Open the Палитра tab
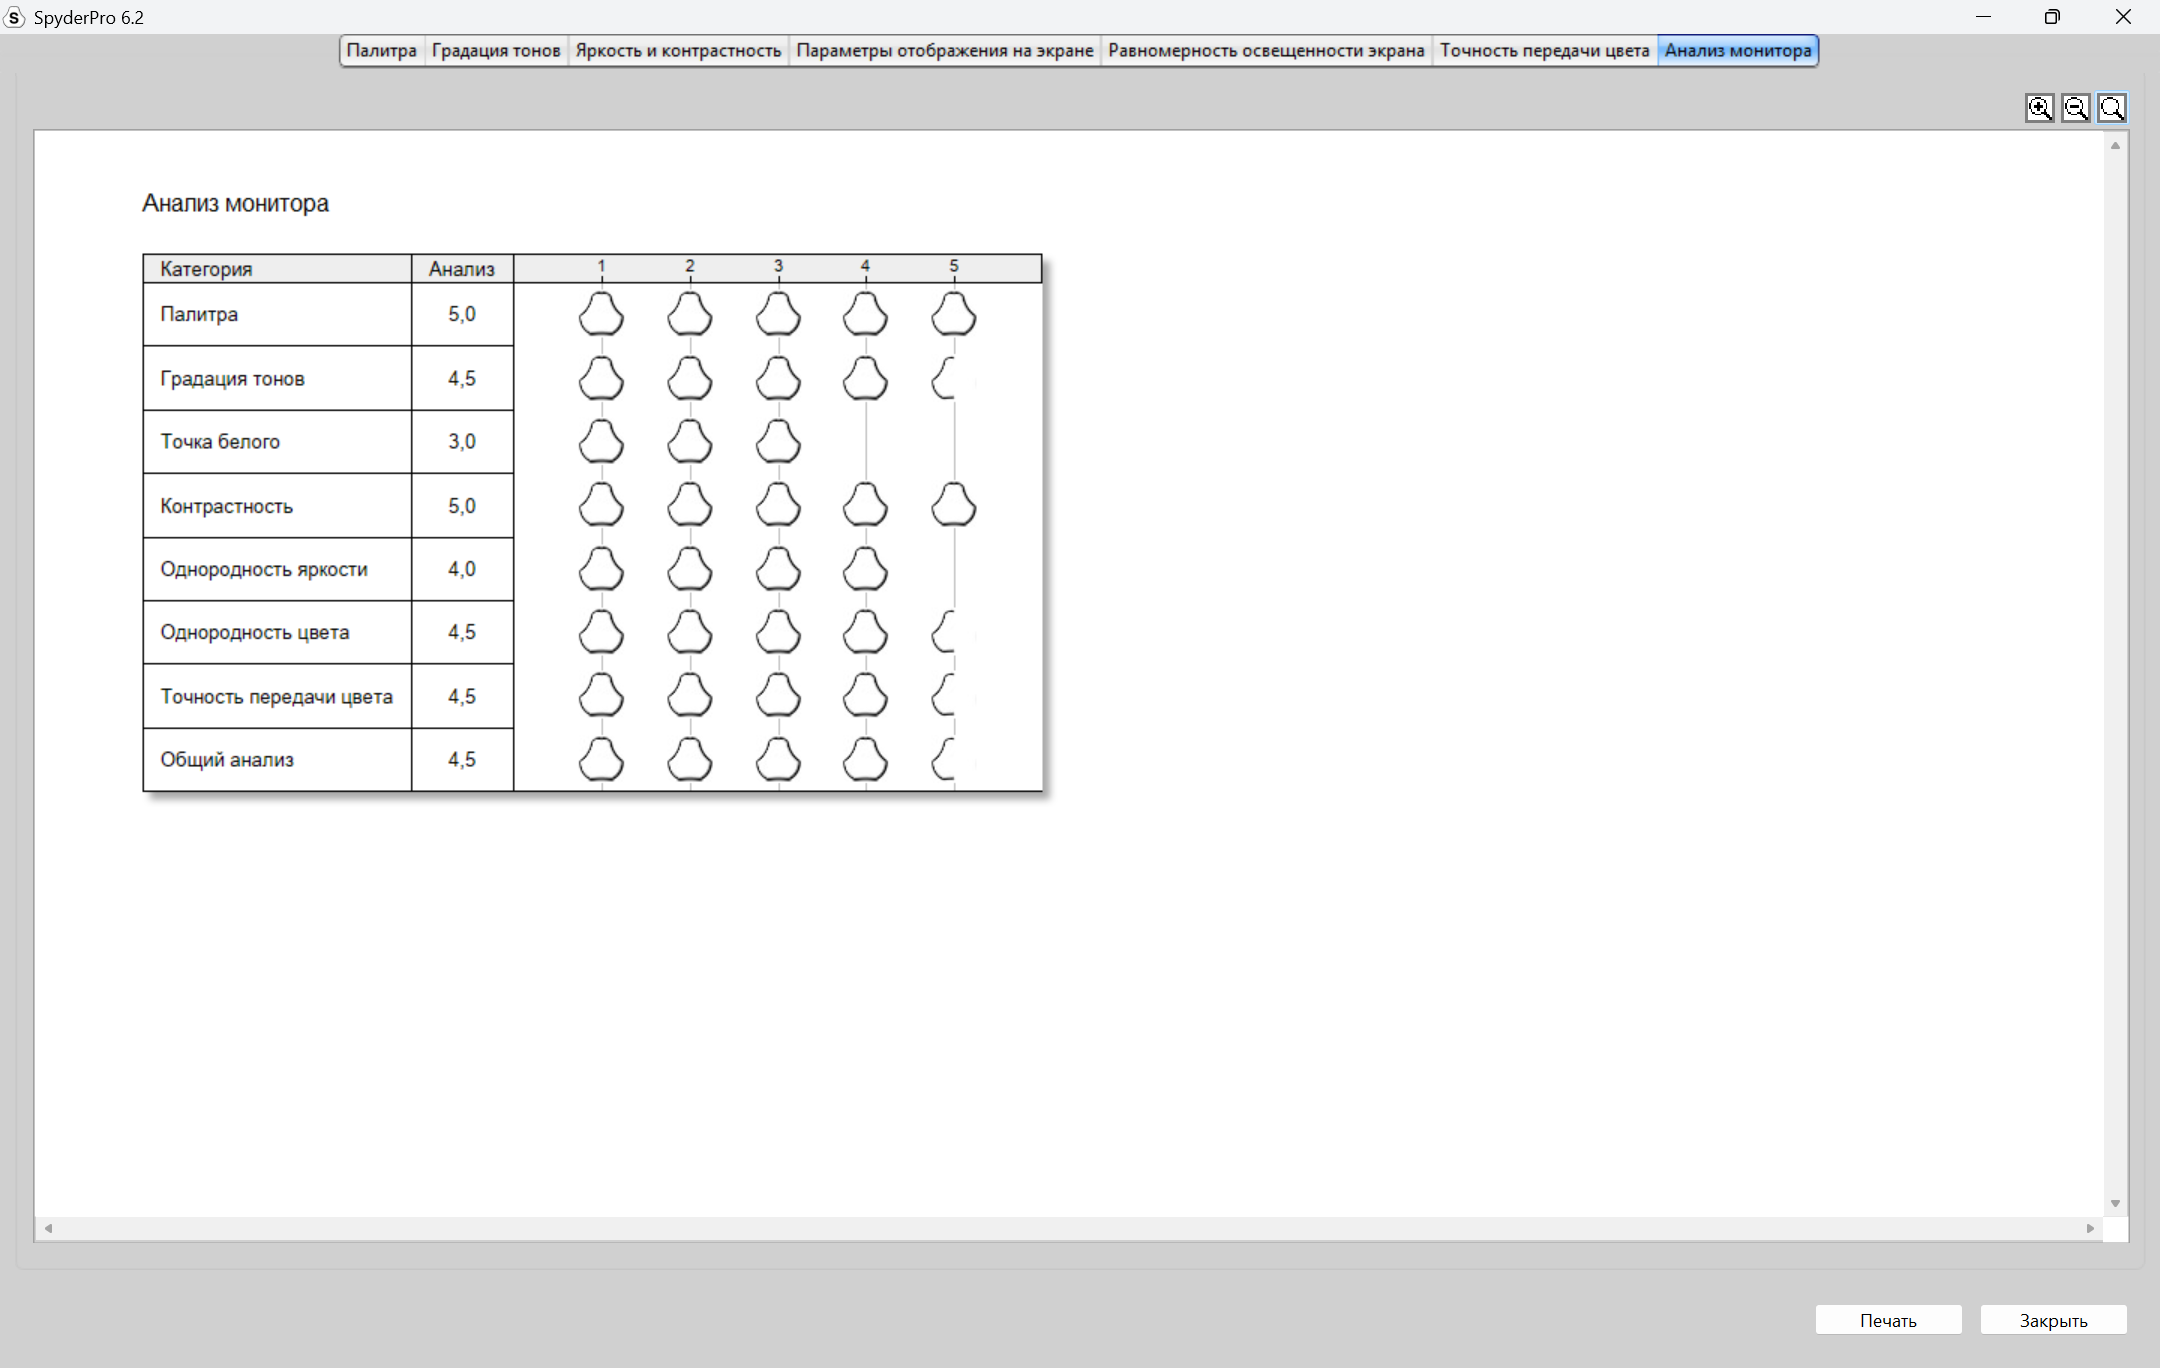 click(381, 50)
